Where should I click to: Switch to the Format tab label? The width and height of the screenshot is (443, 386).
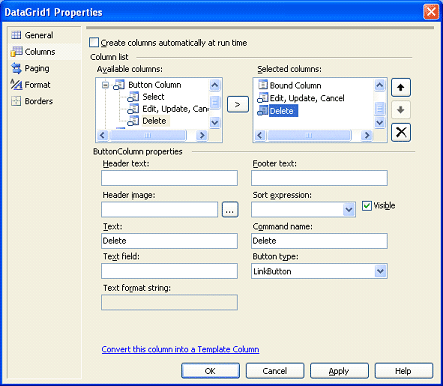37,85
